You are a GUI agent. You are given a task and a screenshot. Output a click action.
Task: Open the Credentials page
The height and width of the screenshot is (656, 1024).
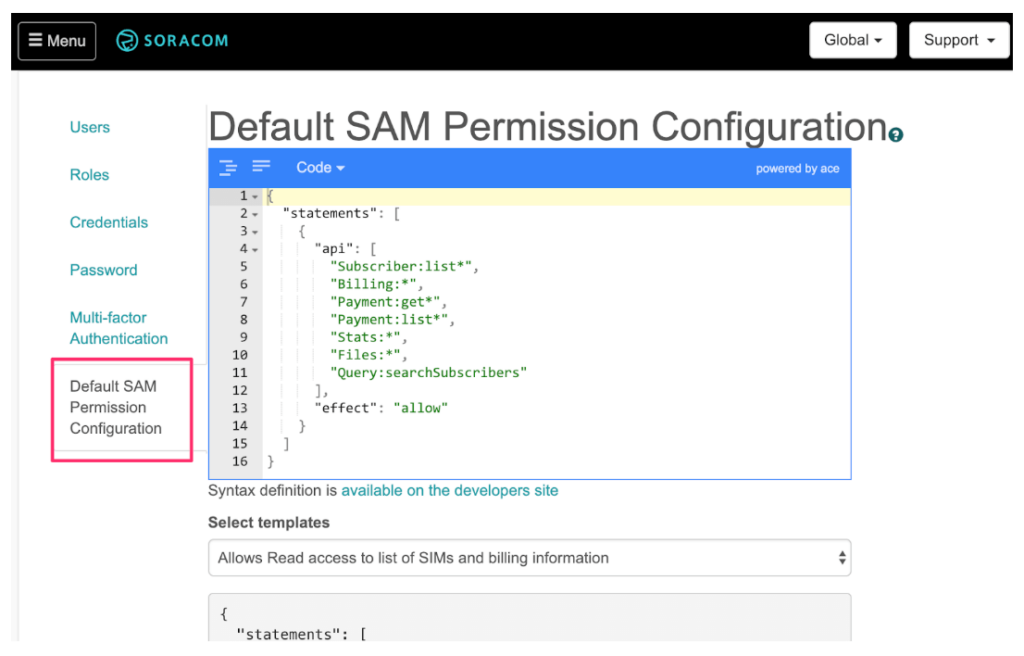pyautogui.click(x=108, y=222)
